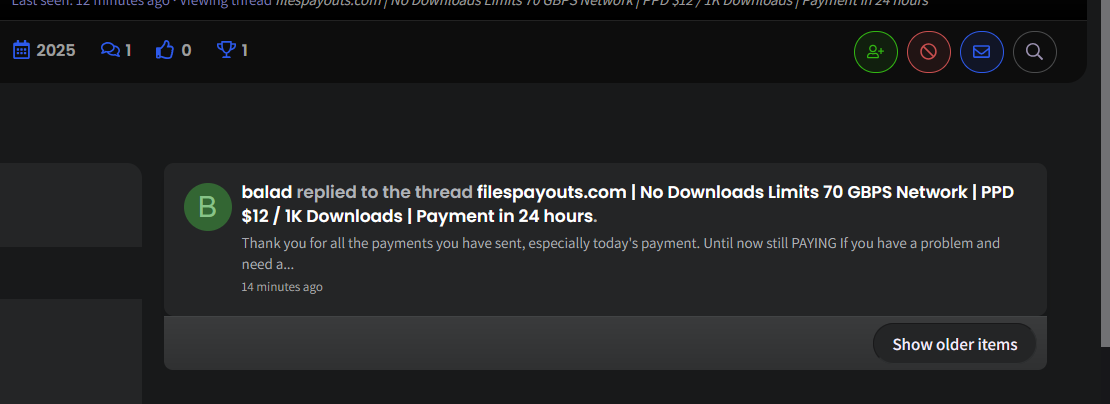This screenshot has width=1110, height=404.
Task: Click the 2025 joined year text
Action: pyautogui.click(x=56, y=50)
